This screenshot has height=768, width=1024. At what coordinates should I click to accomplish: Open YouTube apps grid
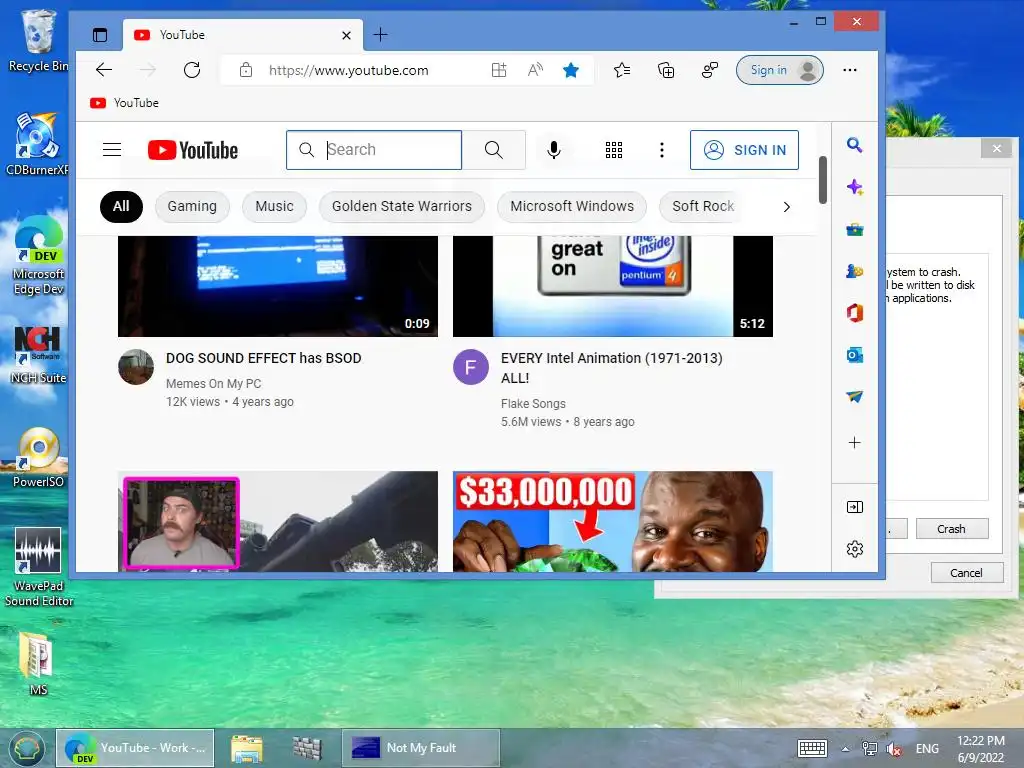coord(614,150)
